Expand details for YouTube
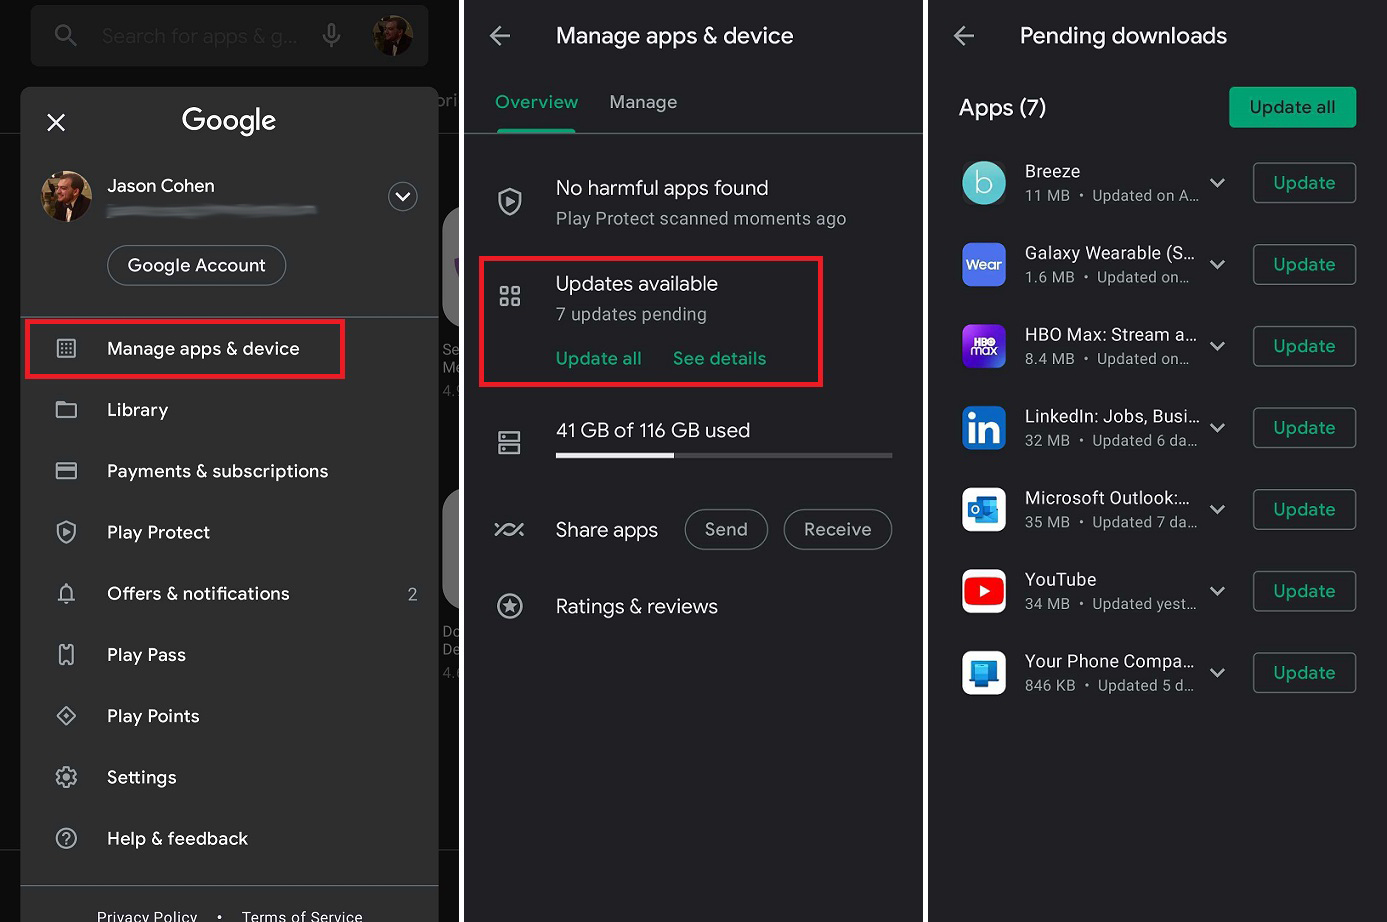This screenshot has height=922, width=1387. tap(1217, 591)
